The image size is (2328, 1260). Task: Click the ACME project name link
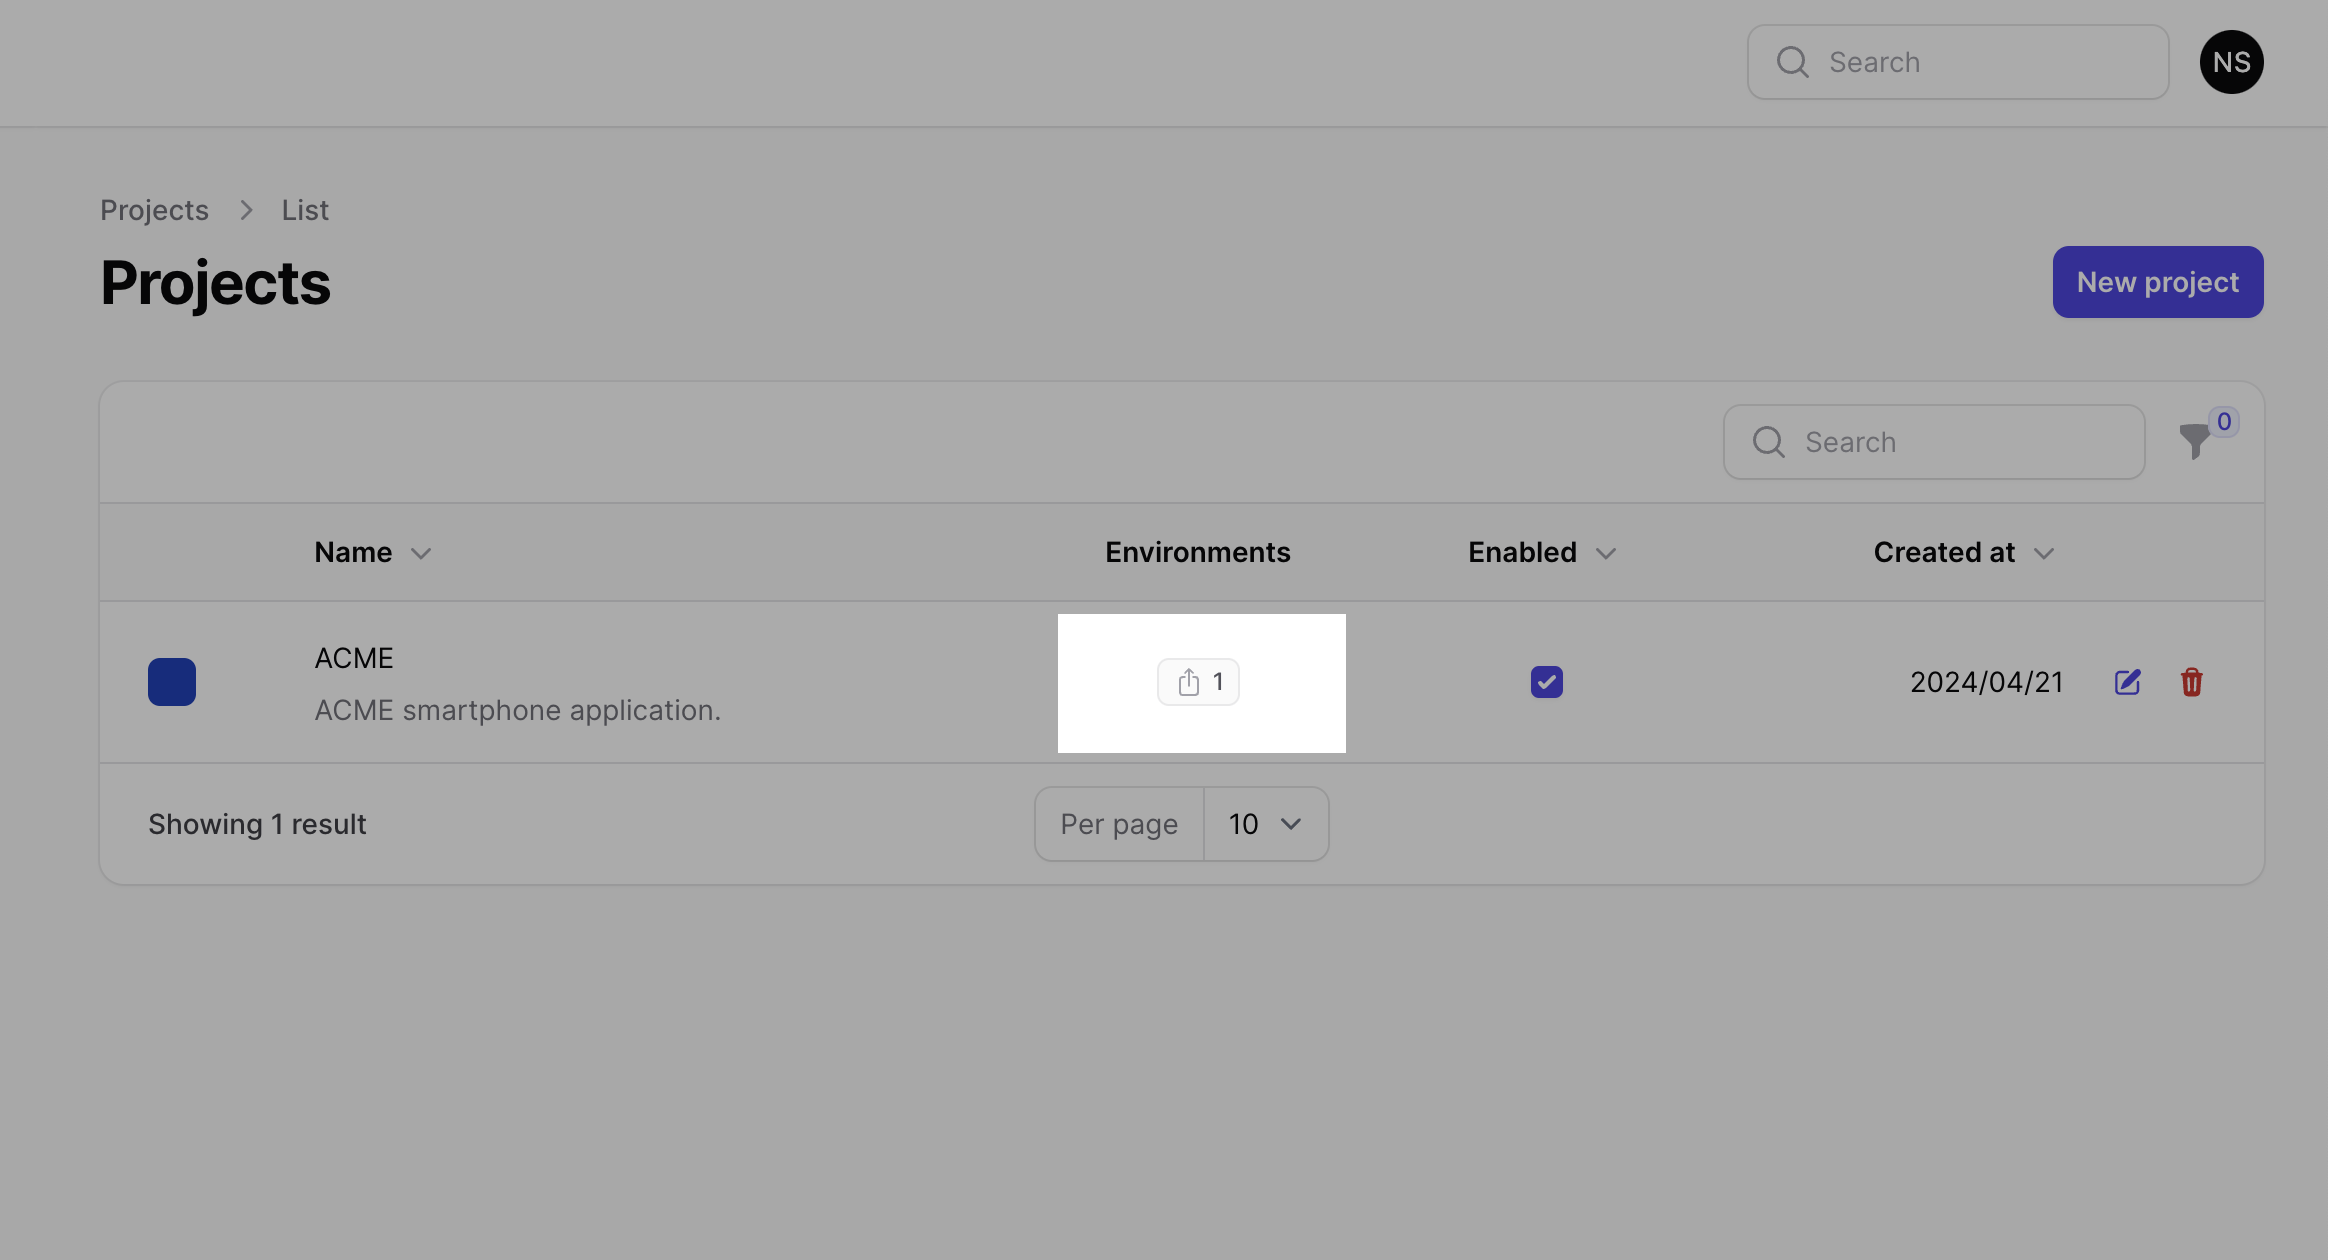coord(352,656)
